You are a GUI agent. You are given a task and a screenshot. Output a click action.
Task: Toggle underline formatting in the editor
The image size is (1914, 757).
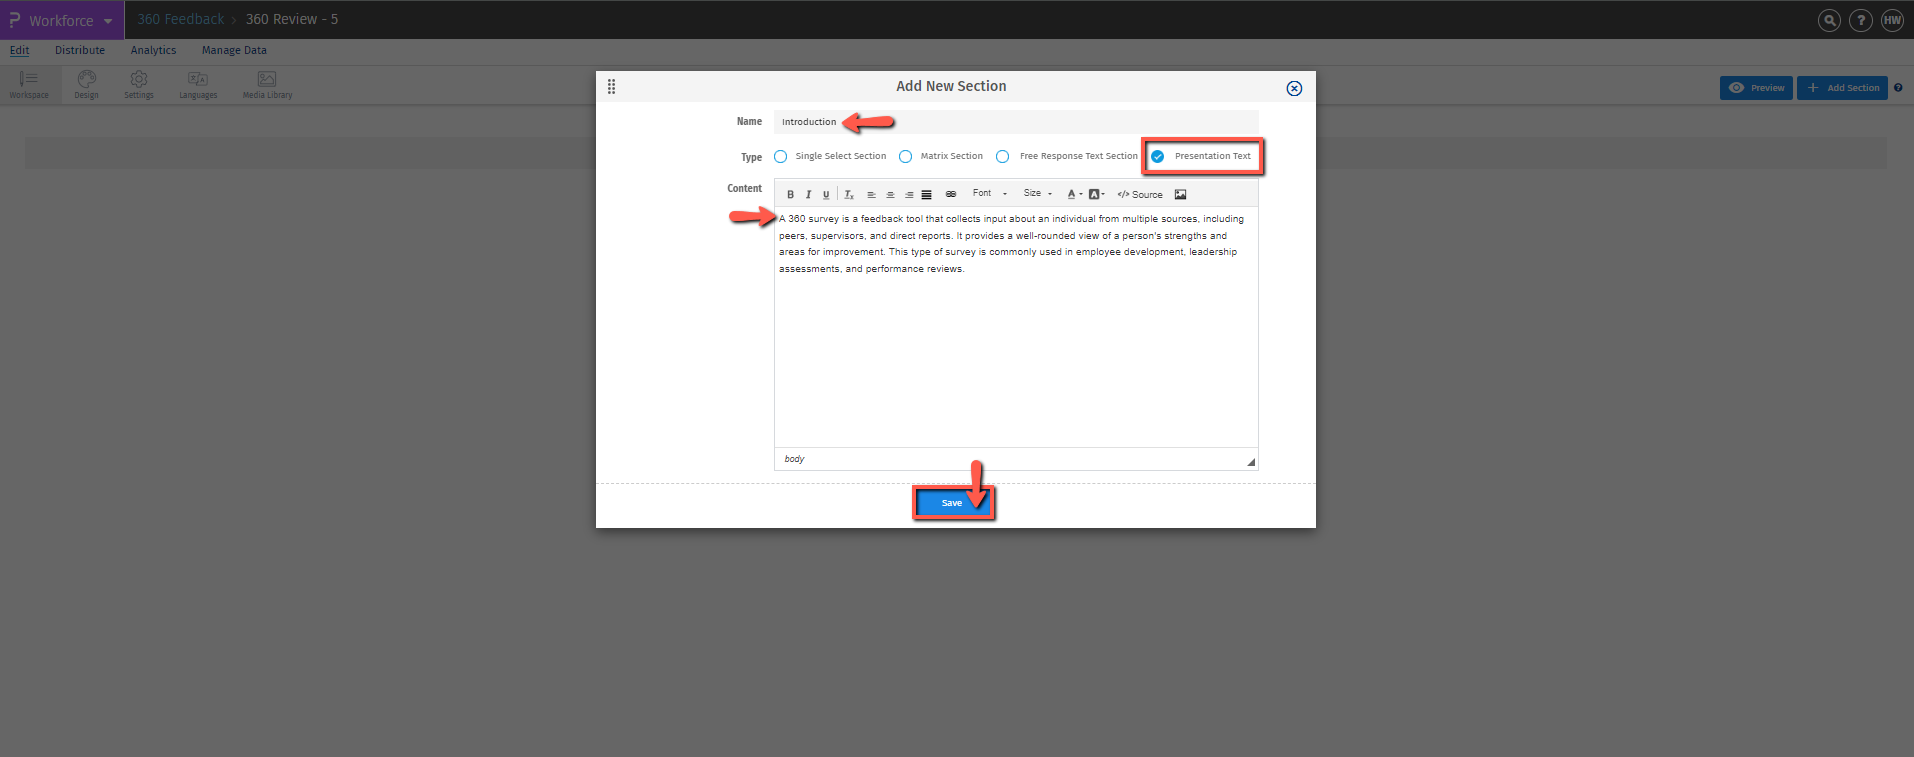pyautogui.click(x=826, y=194)
